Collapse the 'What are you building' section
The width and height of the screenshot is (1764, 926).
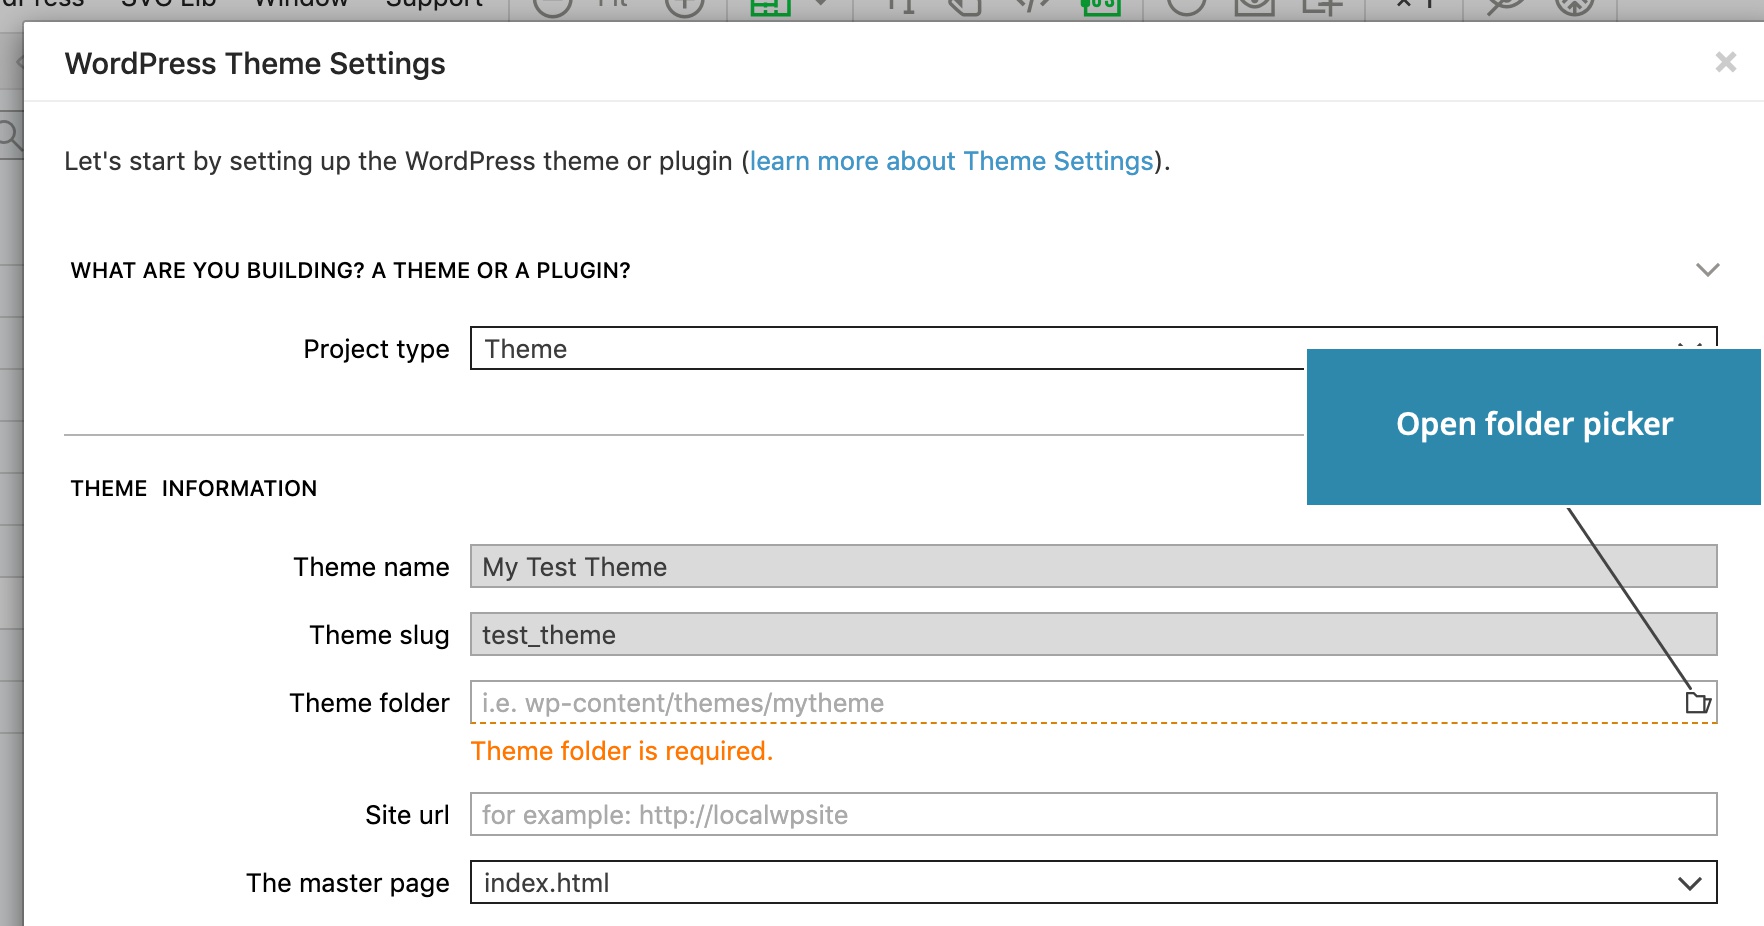pyautogui.click(x=1707, y=270)
